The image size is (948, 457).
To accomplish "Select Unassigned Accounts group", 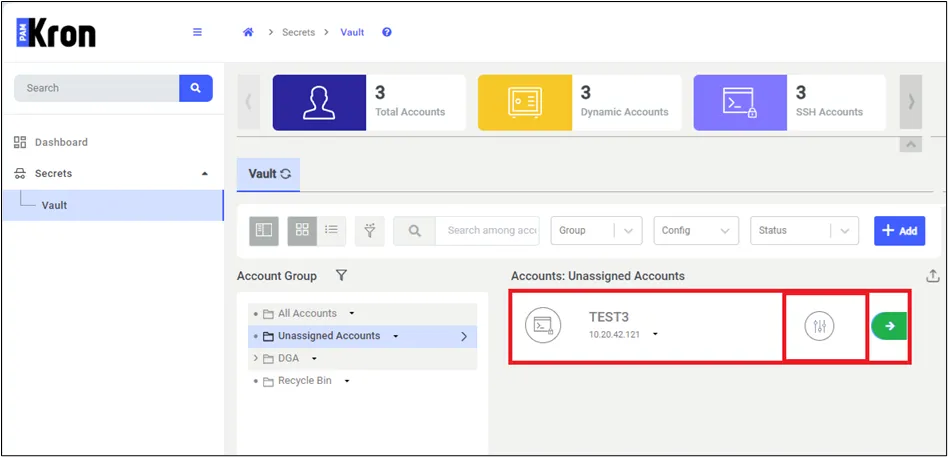I will click(329, 336).
